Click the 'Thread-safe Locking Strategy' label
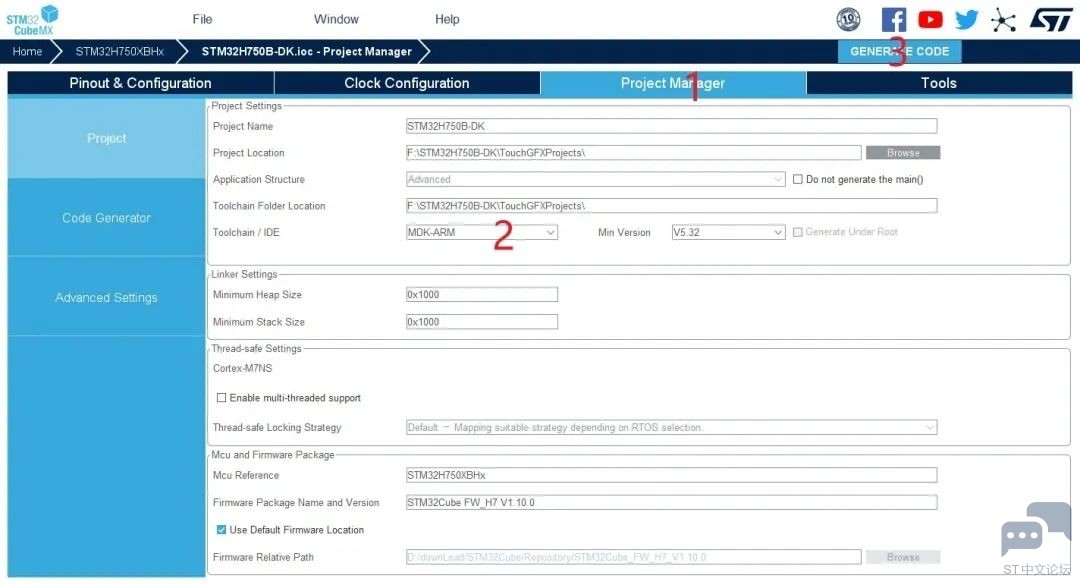The image size is (1080, 585). pyautogui.click(x=277, y=427)
